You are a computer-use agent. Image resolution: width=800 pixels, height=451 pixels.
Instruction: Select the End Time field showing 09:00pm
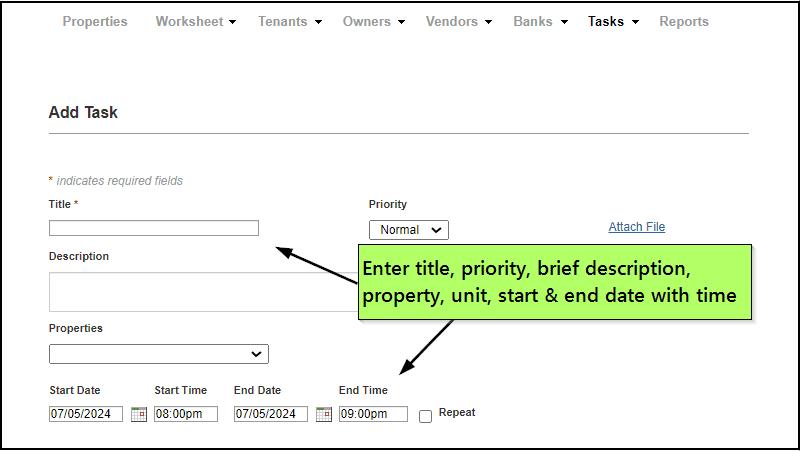point(373,414)
